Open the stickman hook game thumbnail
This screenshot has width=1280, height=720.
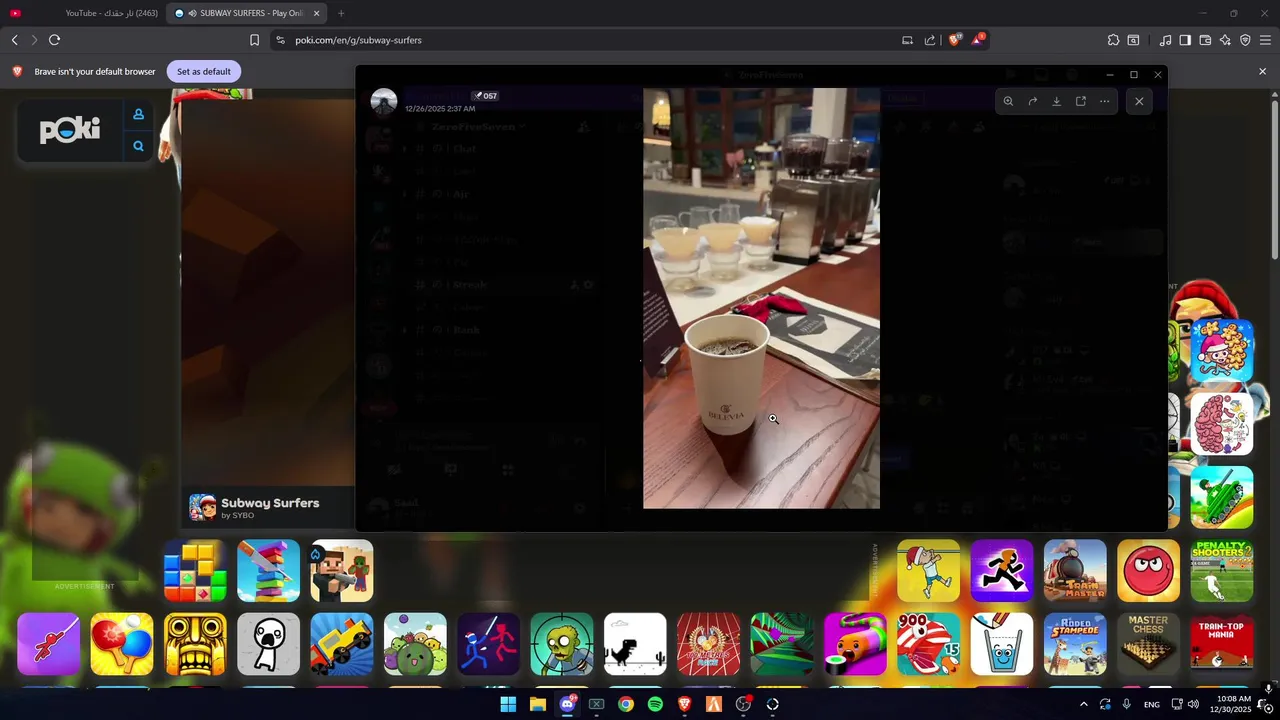pos(48,644)
